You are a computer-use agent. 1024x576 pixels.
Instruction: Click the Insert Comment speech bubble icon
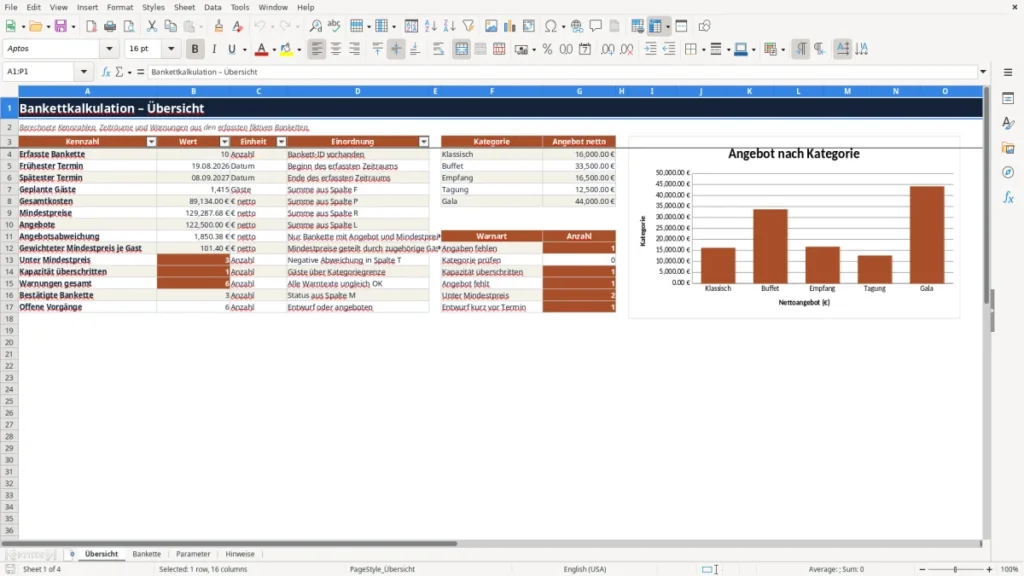tap(596, 26)
